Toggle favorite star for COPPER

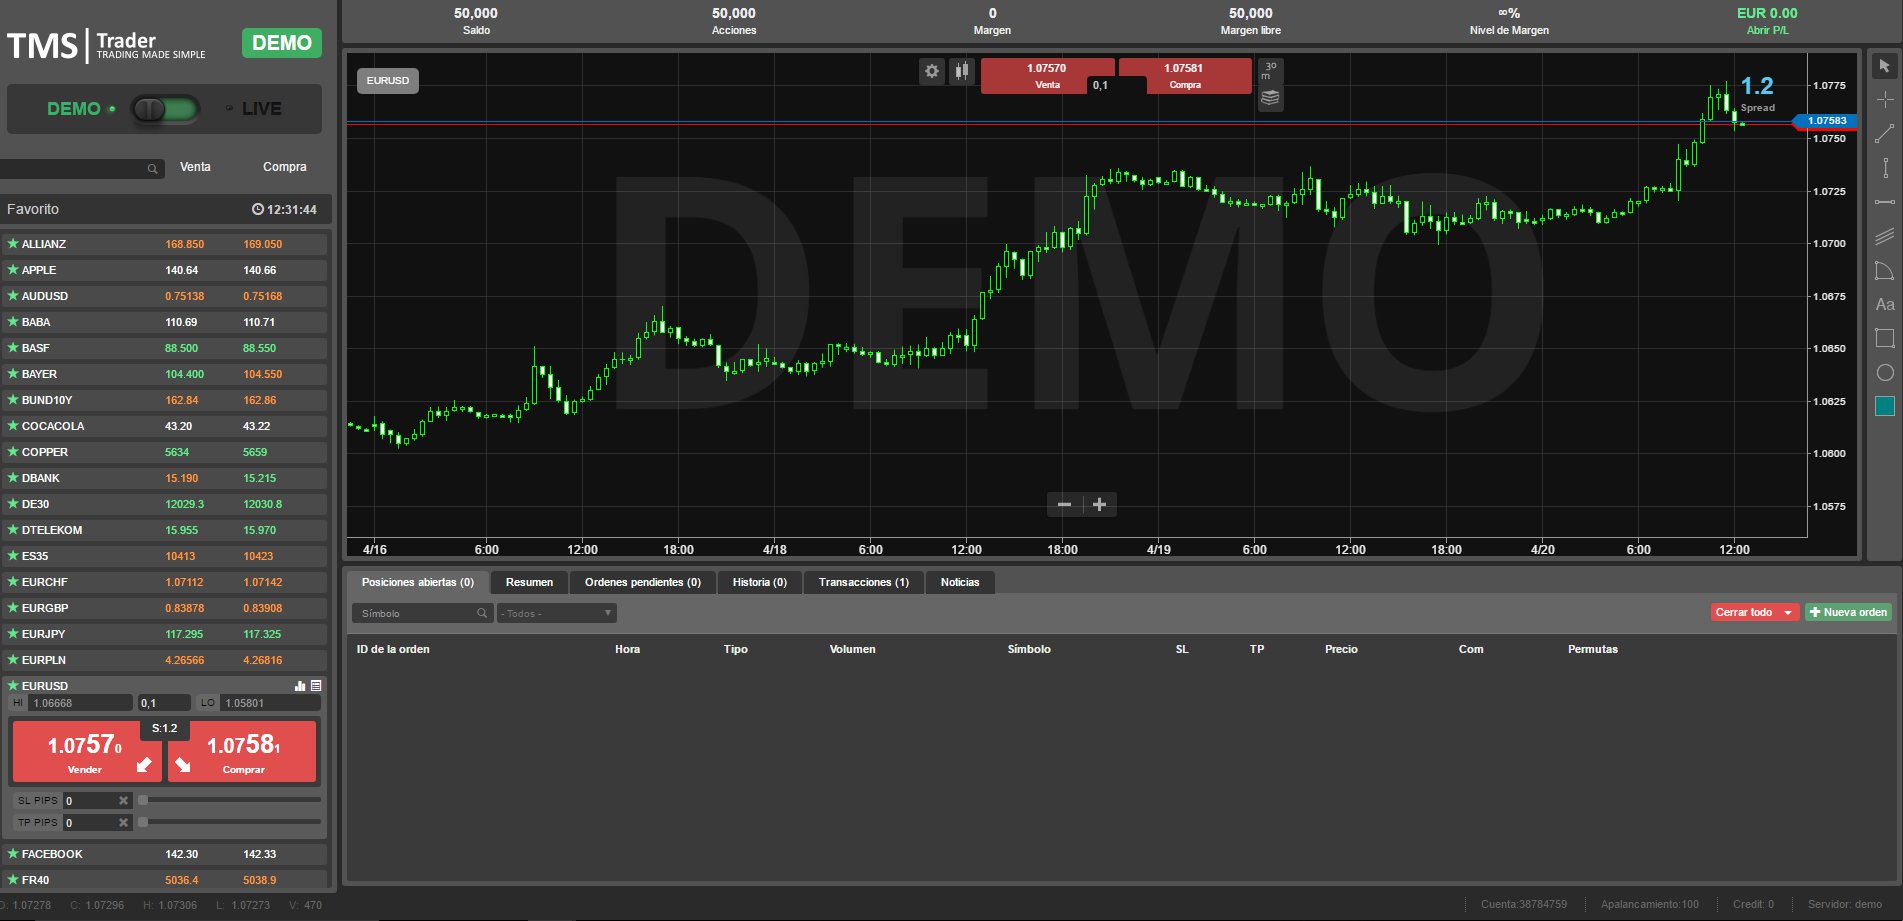pos(13,451)
